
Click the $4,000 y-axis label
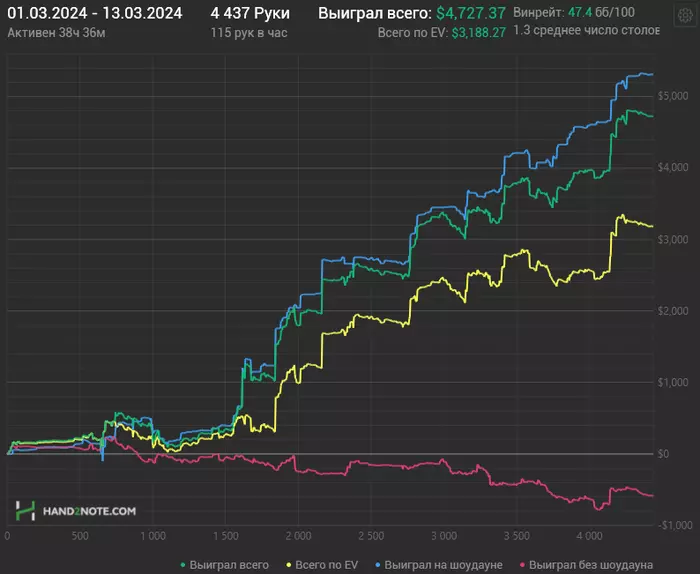coord(673,167)
